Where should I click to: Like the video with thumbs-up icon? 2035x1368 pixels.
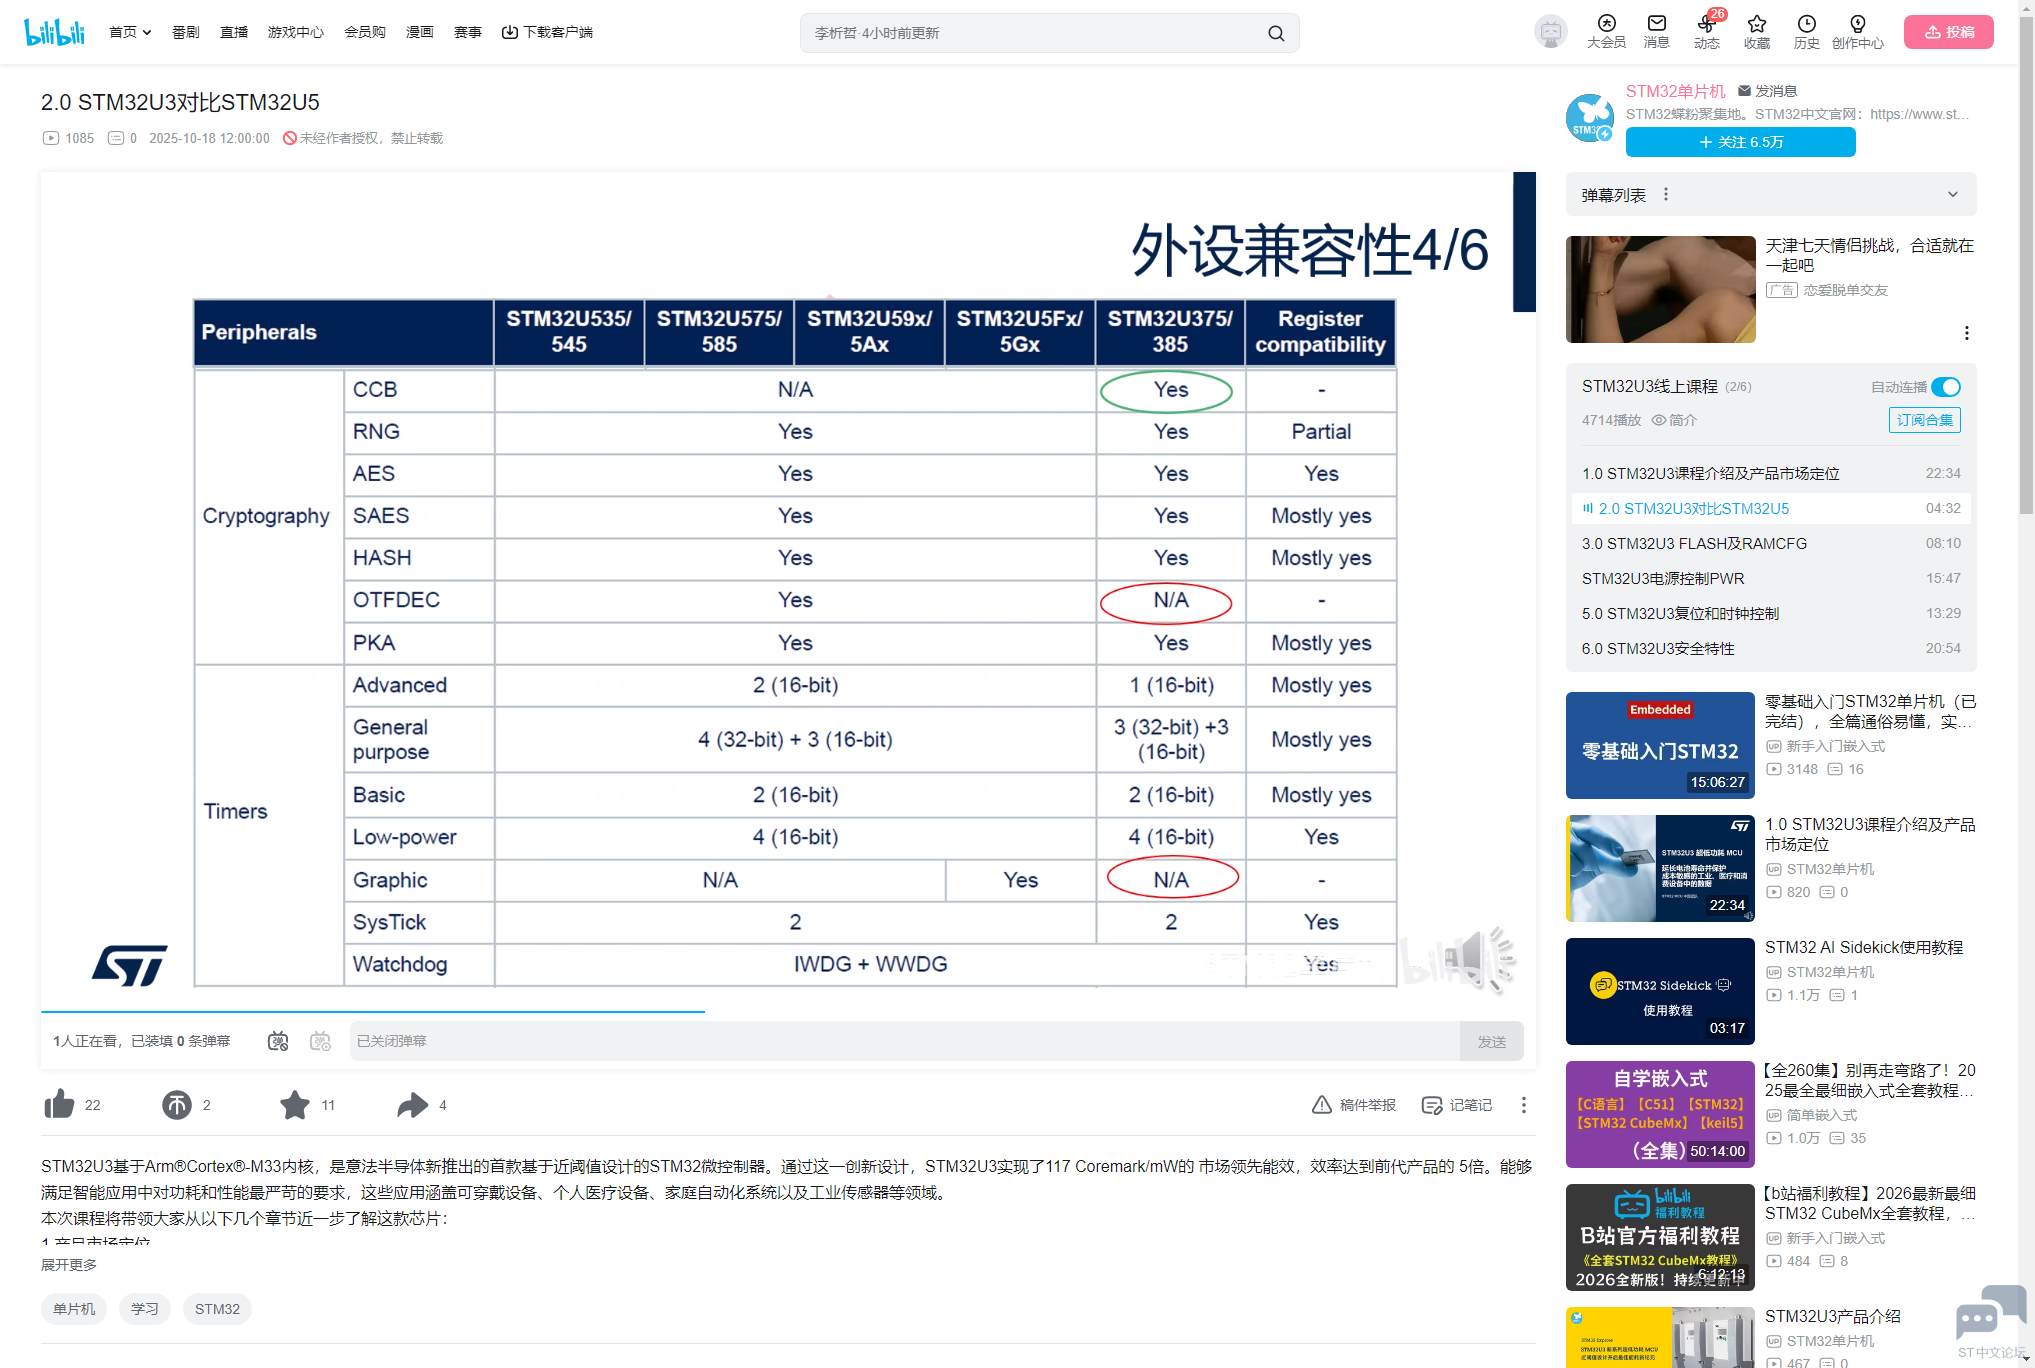point(60,1104)
